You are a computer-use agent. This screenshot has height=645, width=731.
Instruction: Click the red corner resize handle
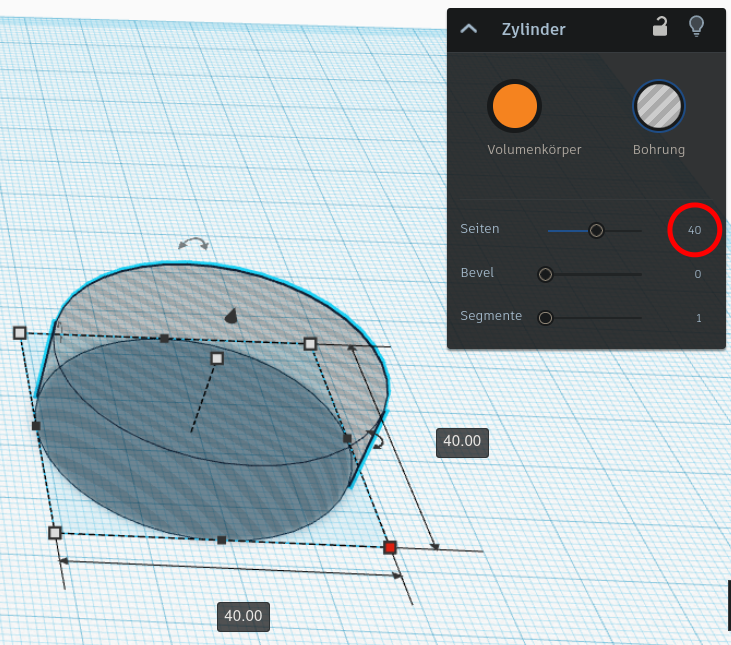[390, 547]
